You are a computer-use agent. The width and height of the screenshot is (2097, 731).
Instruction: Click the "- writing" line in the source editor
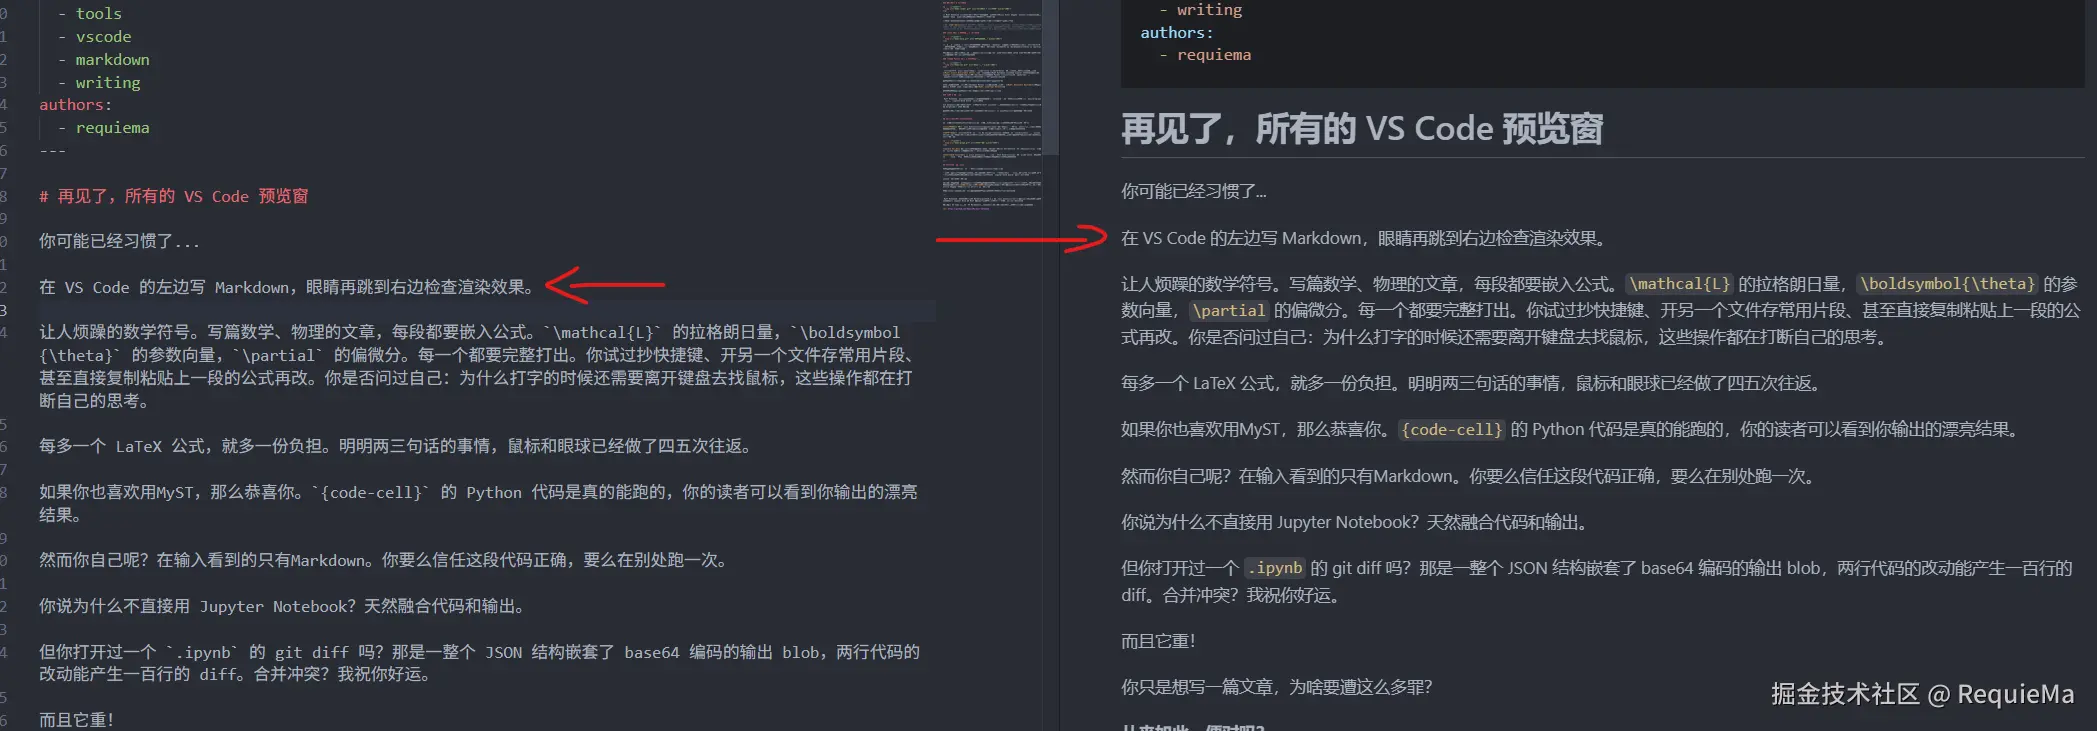pos(99,83)
